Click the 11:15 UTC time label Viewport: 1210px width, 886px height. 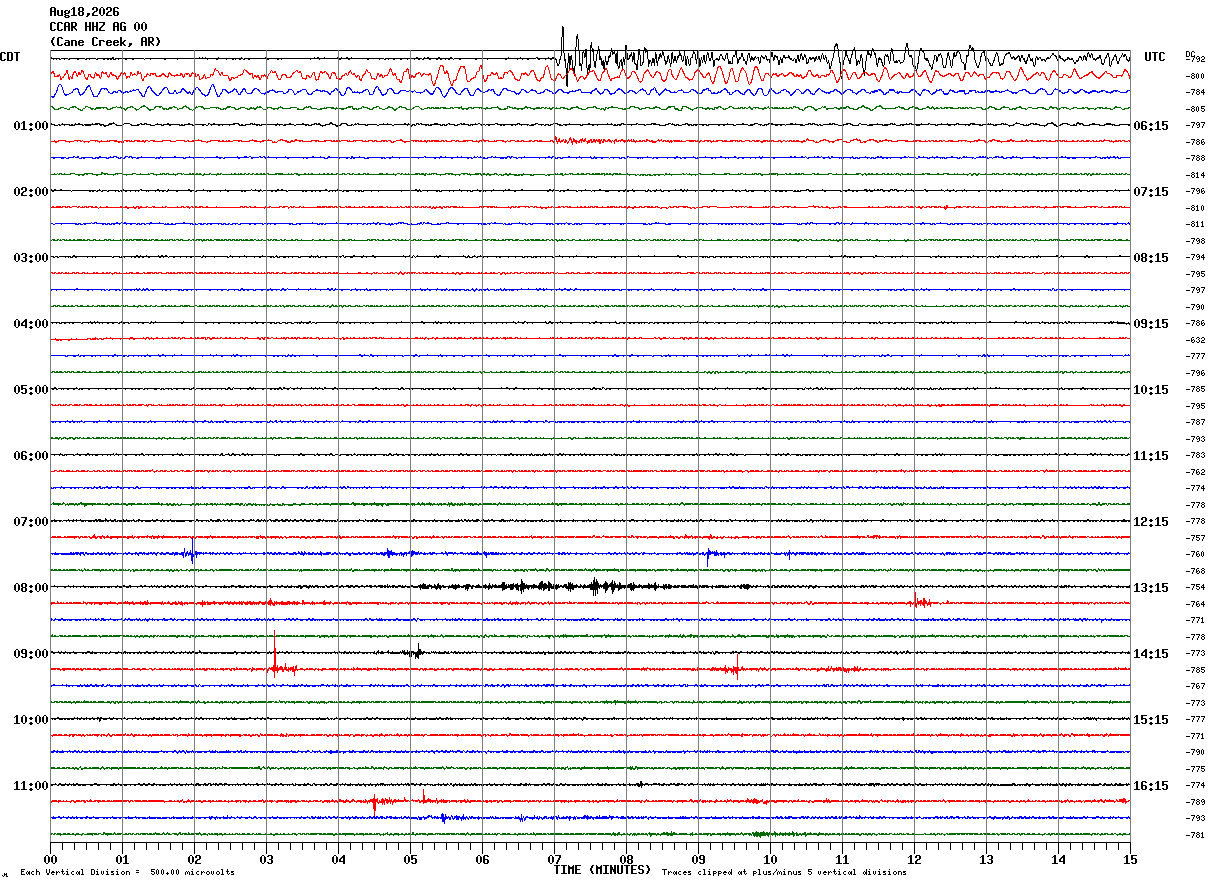(1151, 456)
